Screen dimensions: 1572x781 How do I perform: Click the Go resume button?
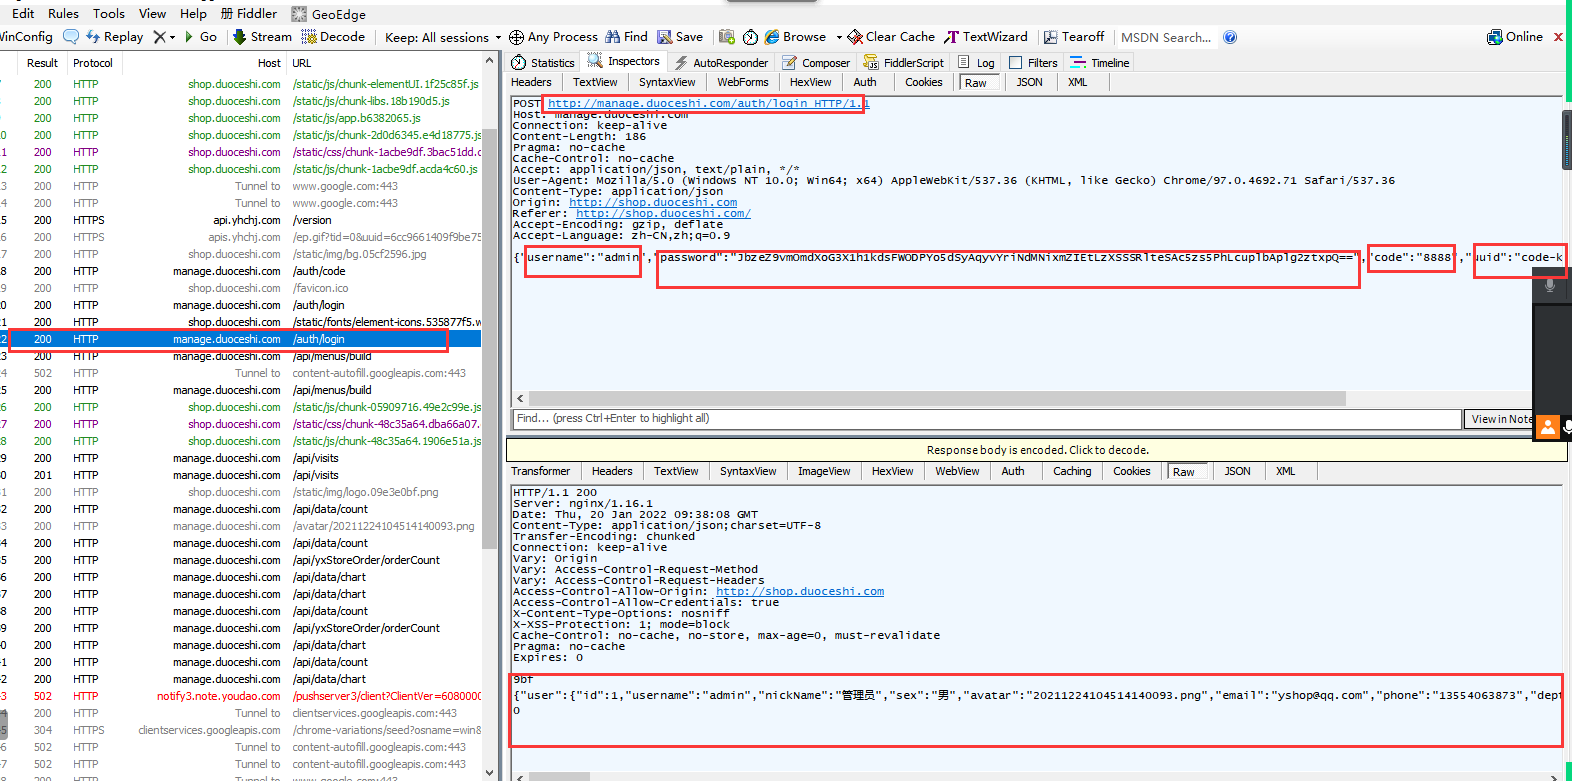coord(200,37)
